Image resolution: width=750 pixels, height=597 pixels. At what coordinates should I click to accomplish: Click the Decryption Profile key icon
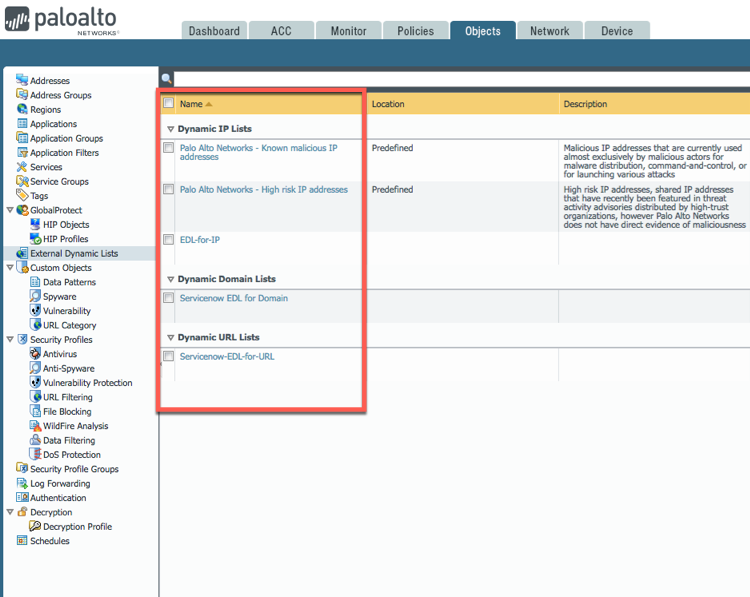click(x=35, y=526)
